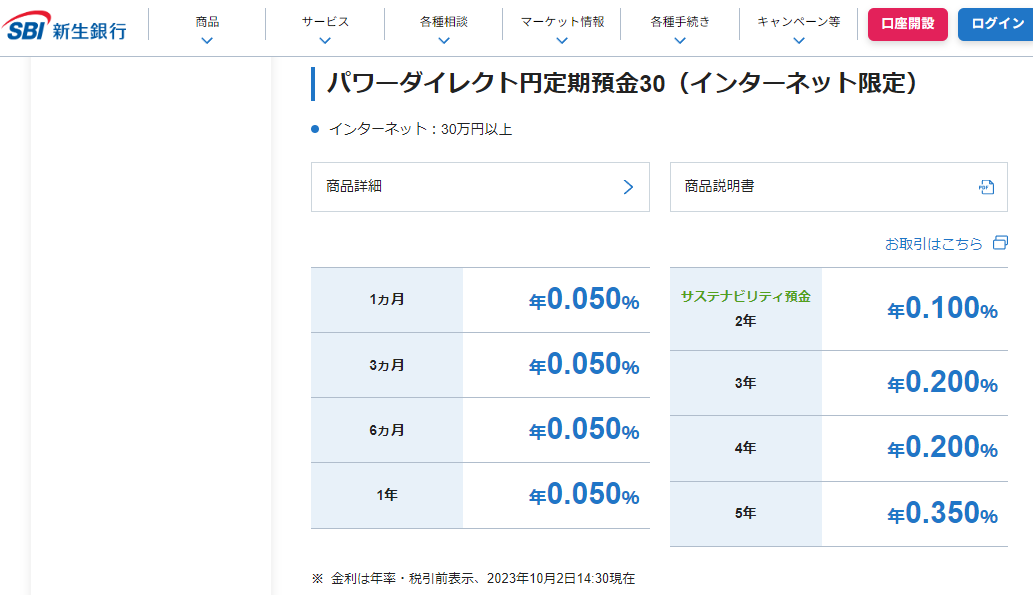Click the 3年 row's 年0.200% rate

tap(942, 382)
